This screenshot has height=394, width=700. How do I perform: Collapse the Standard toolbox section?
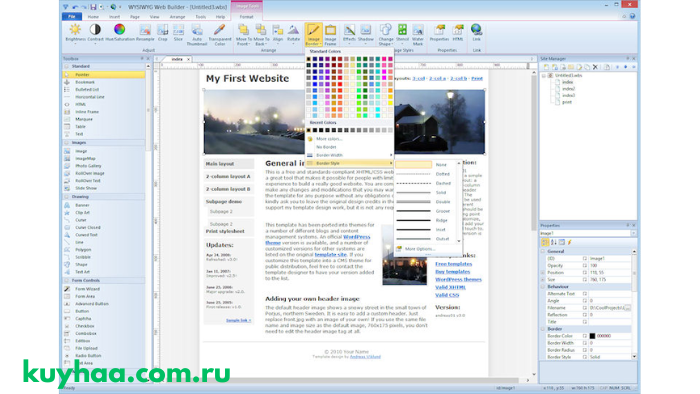coord(67,66)
